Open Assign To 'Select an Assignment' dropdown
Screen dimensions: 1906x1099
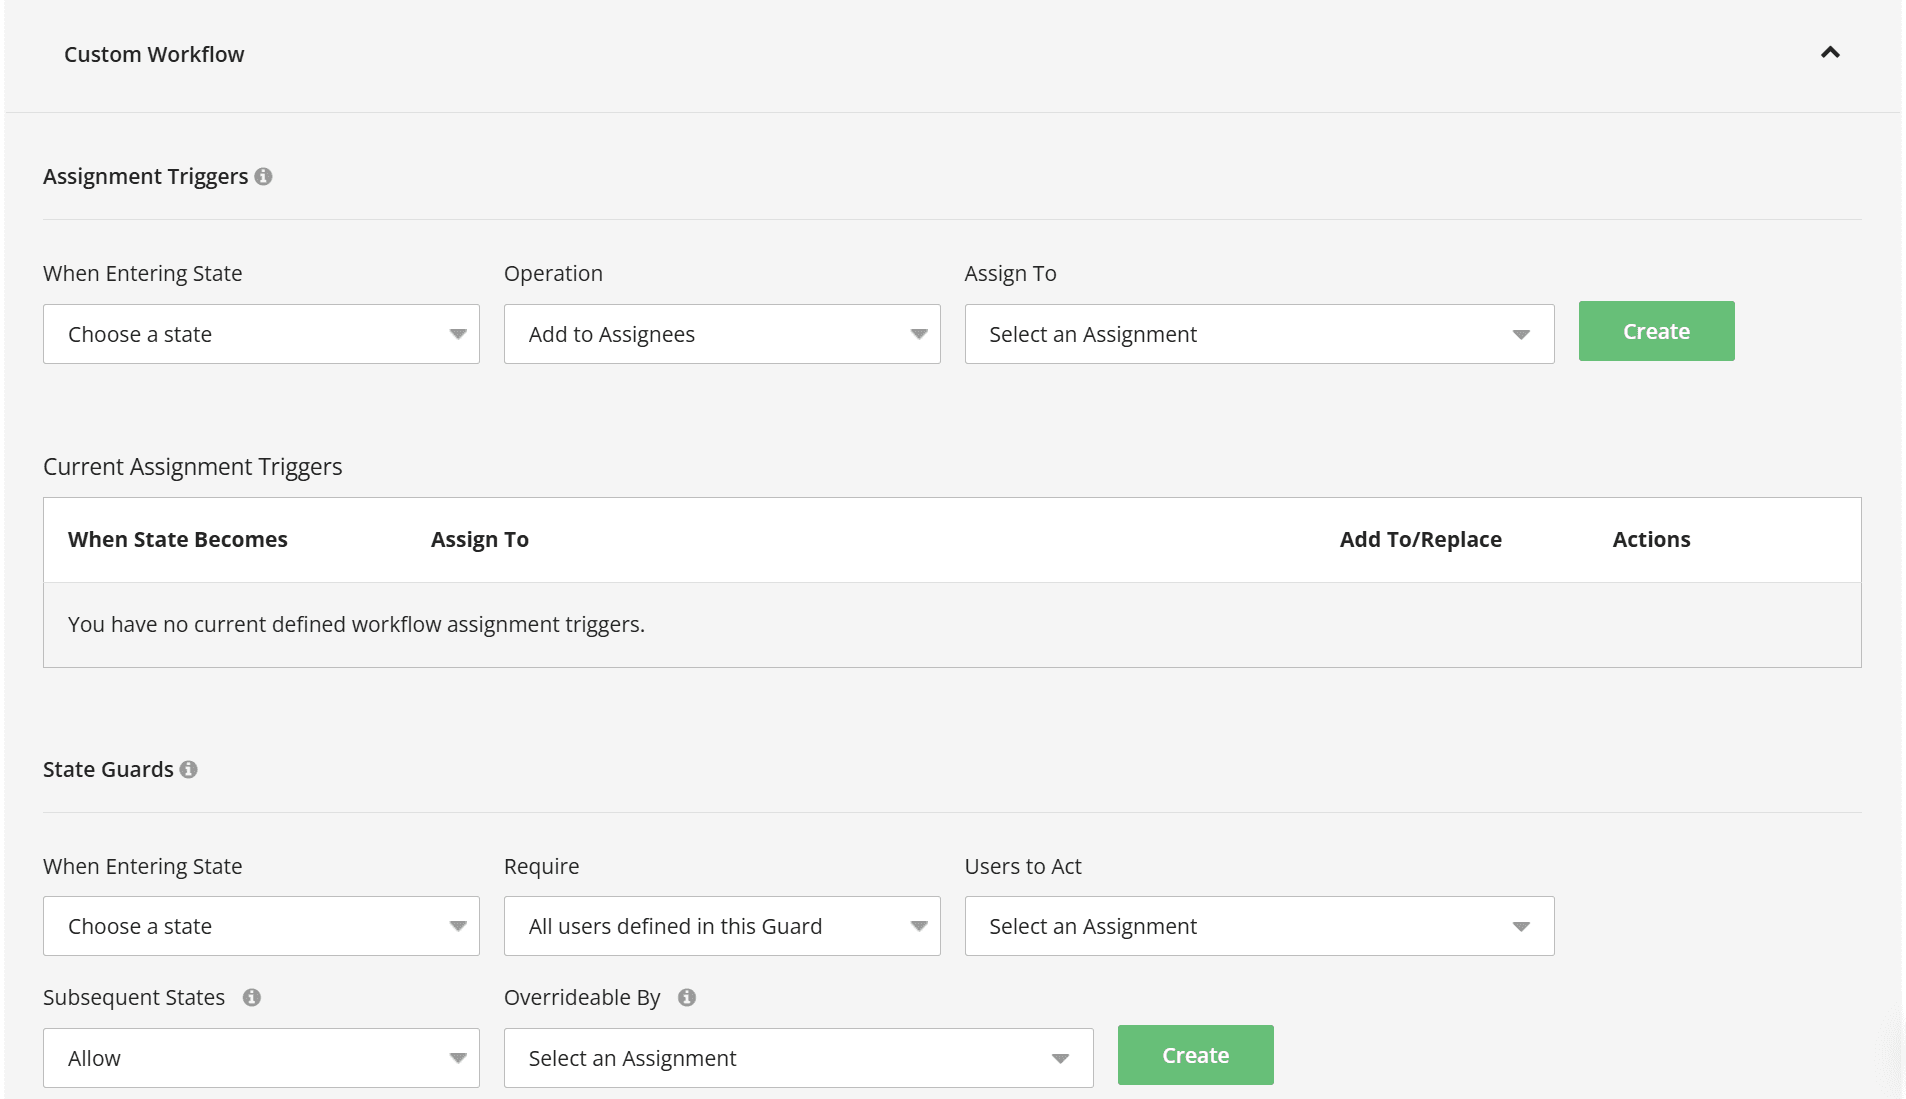(1259, 334)
